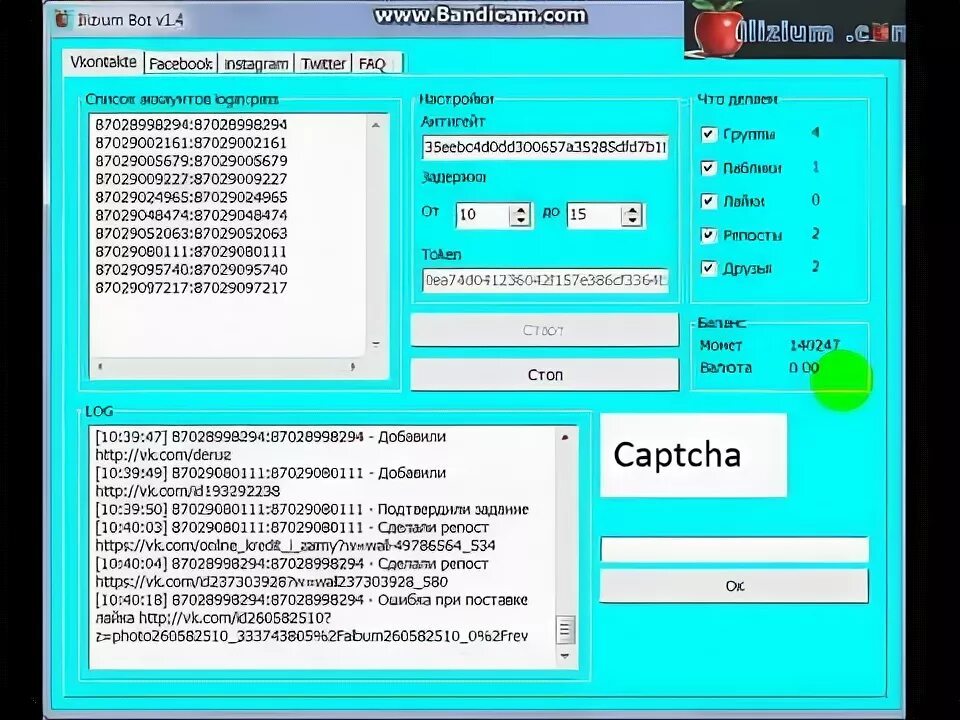Click the 10:40:18 error log line
Image resolution: width=960 pixels, height=720 pixels.
311,600
